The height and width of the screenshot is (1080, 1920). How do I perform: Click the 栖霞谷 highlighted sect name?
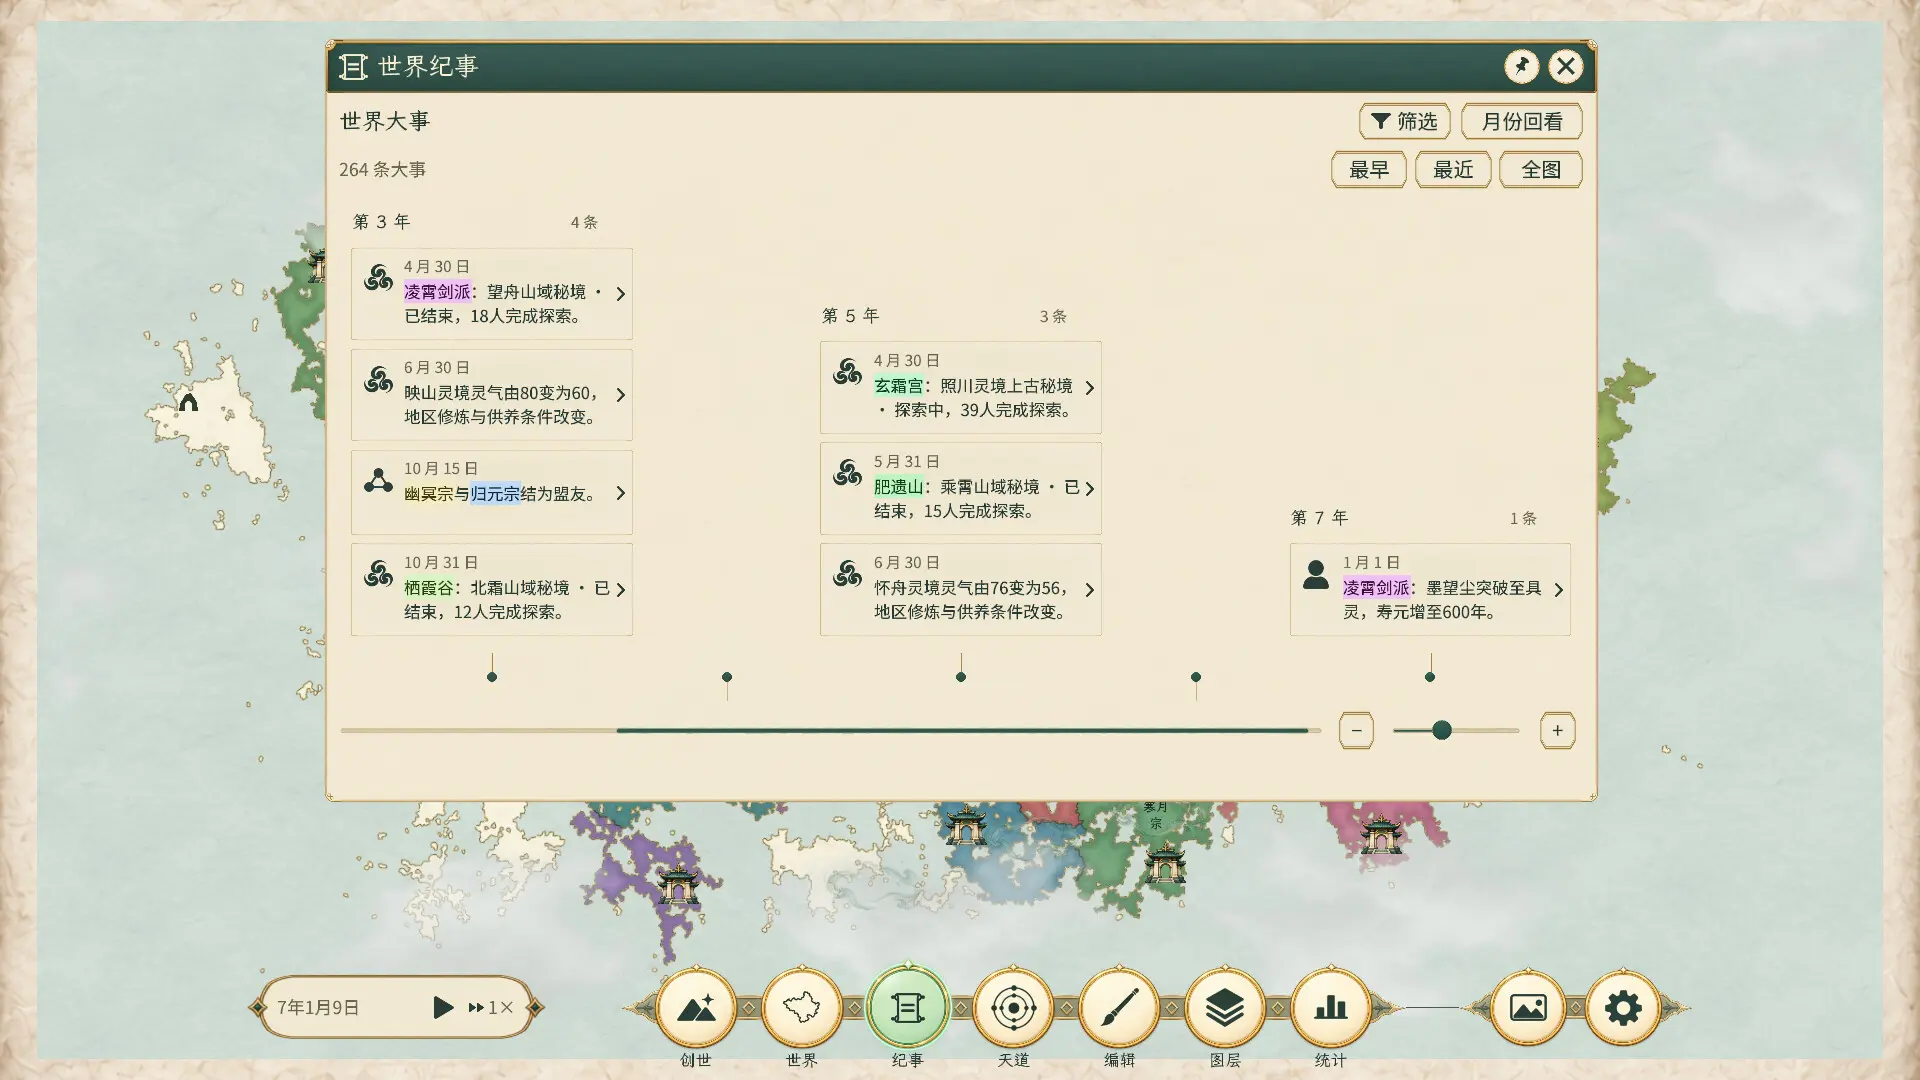coord(428,587)
